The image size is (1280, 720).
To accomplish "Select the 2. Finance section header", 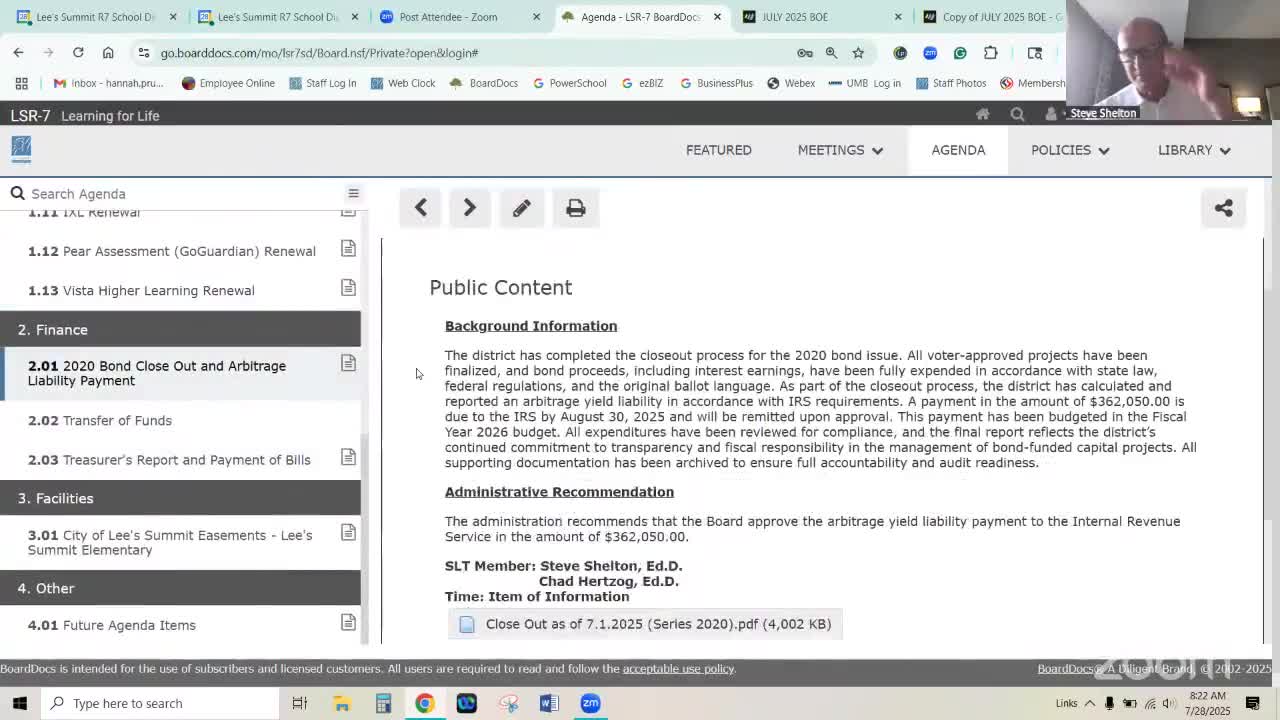I will coord(180,329).
